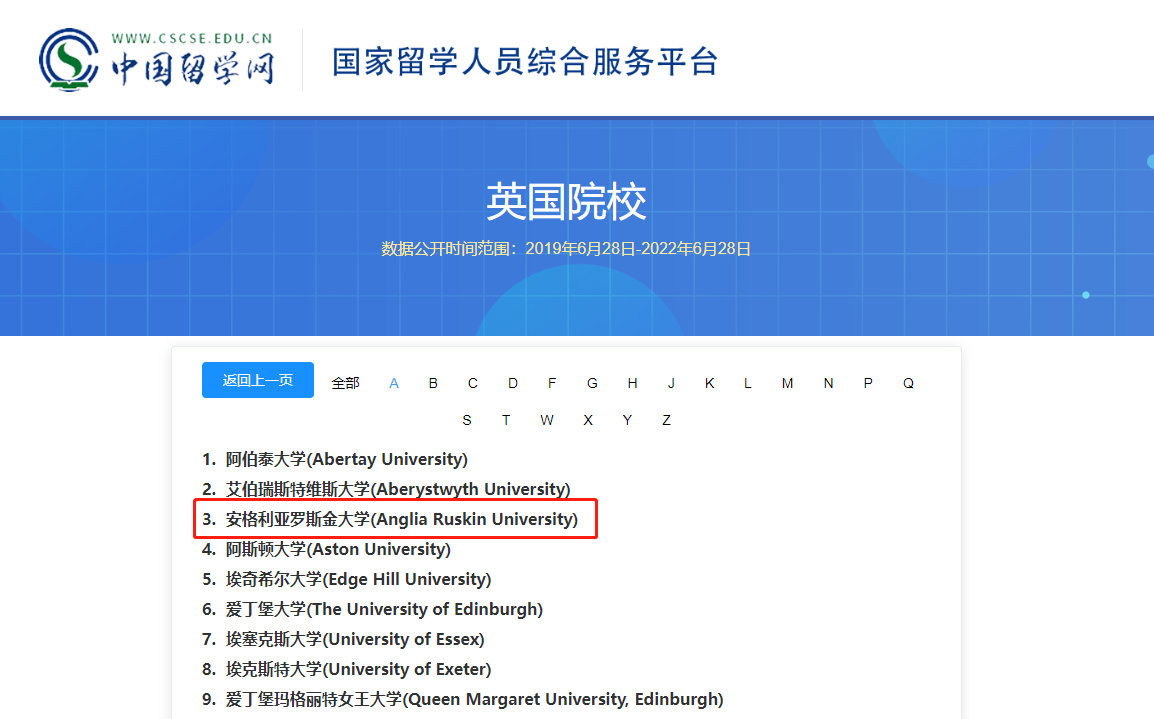Click the CSCSE green logo icon
Screen dimensions: 1154x719
(68, 60)
